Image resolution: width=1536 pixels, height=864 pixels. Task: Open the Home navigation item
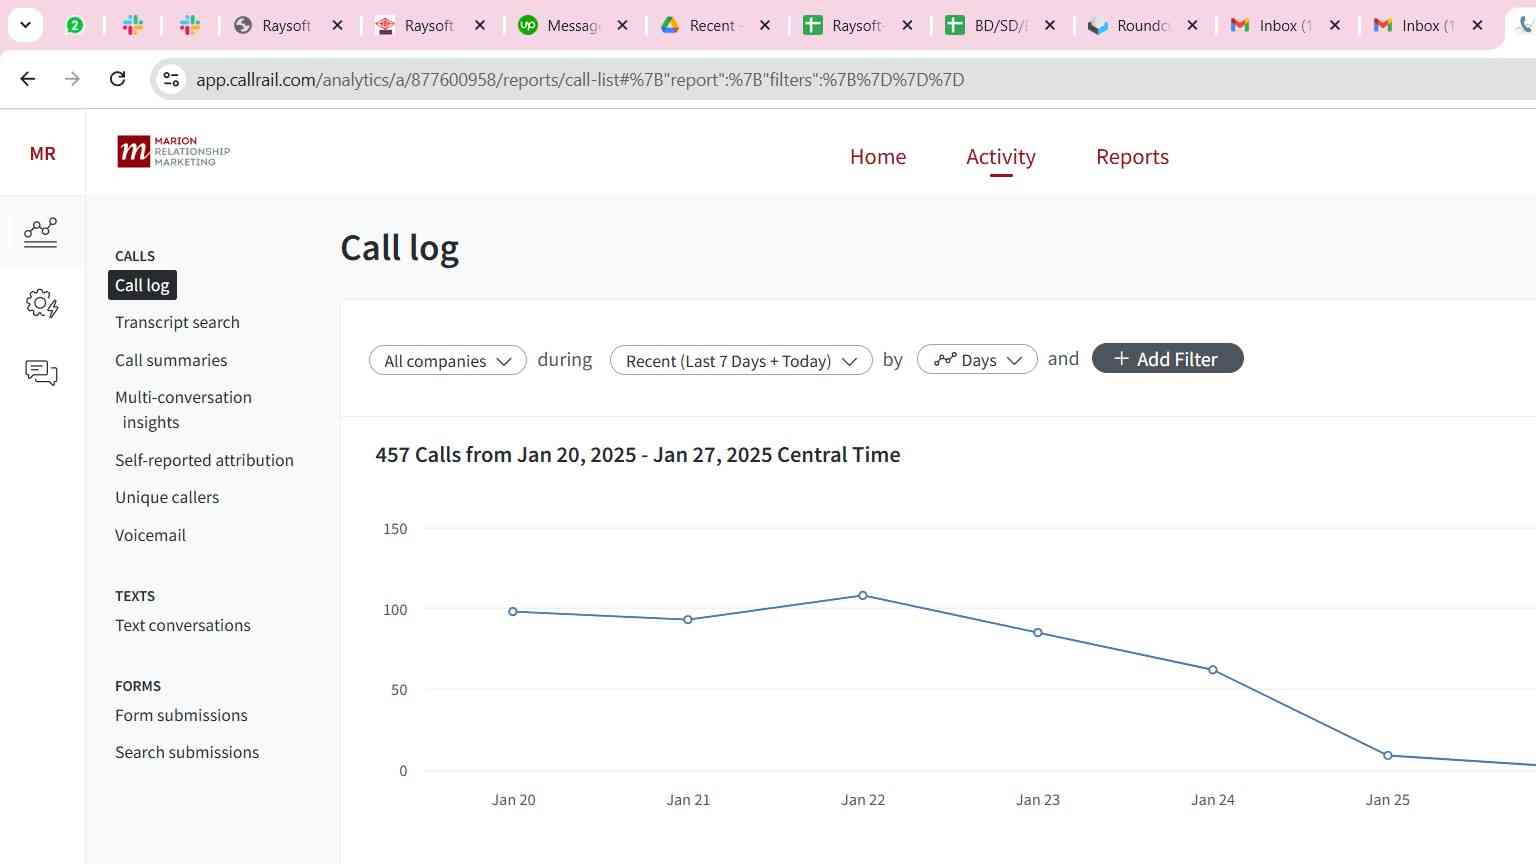(x=878, y=157)
